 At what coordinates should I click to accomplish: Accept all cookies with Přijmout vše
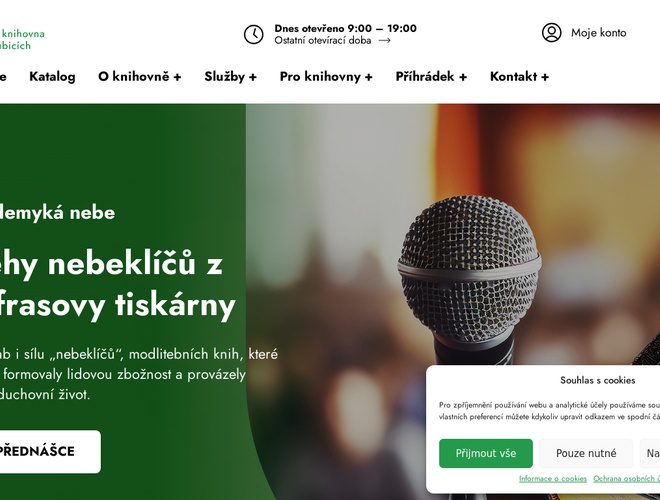[486, 453]
